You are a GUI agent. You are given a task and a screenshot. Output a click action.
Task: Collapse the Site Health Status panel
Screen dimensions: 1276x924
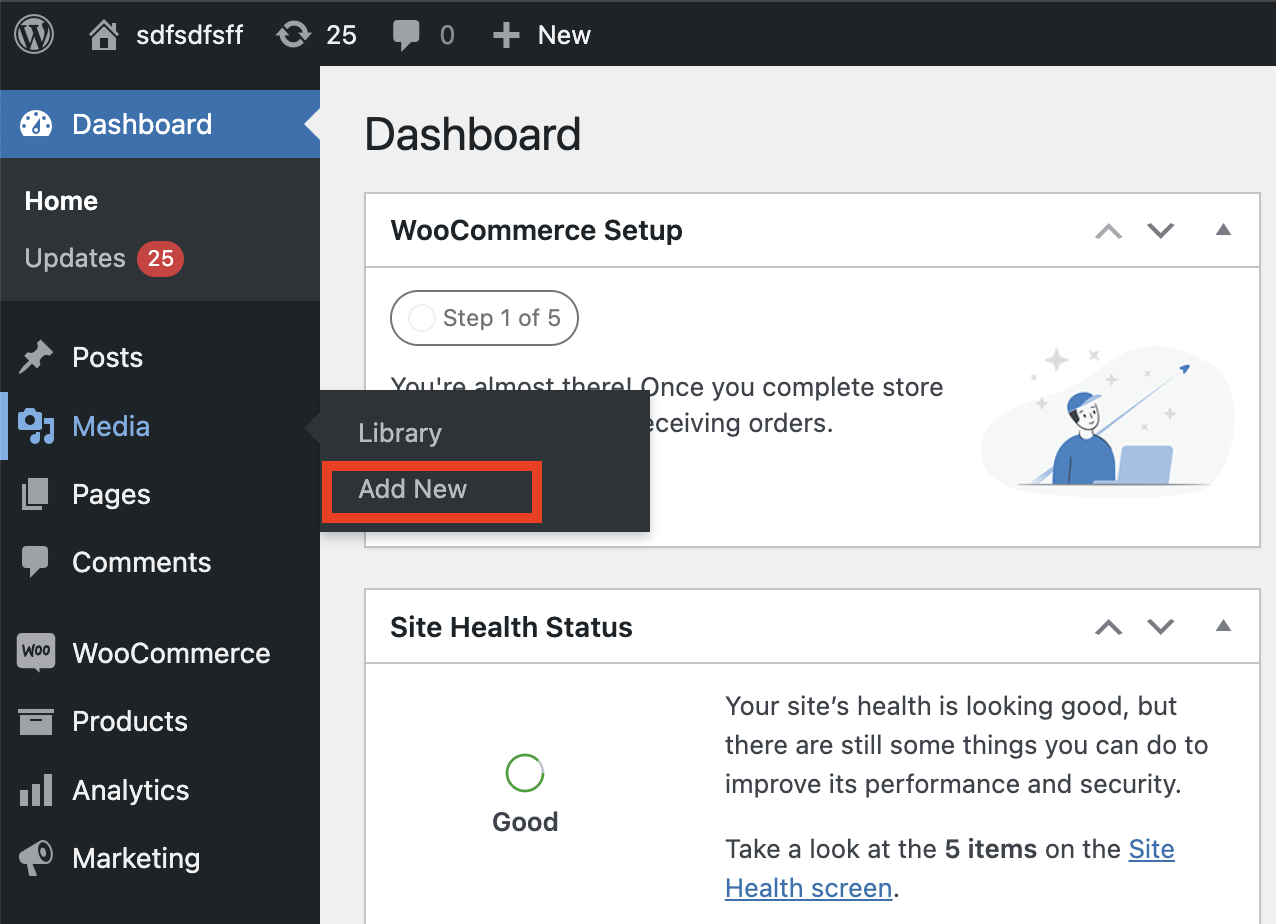tap(1222, 626)
